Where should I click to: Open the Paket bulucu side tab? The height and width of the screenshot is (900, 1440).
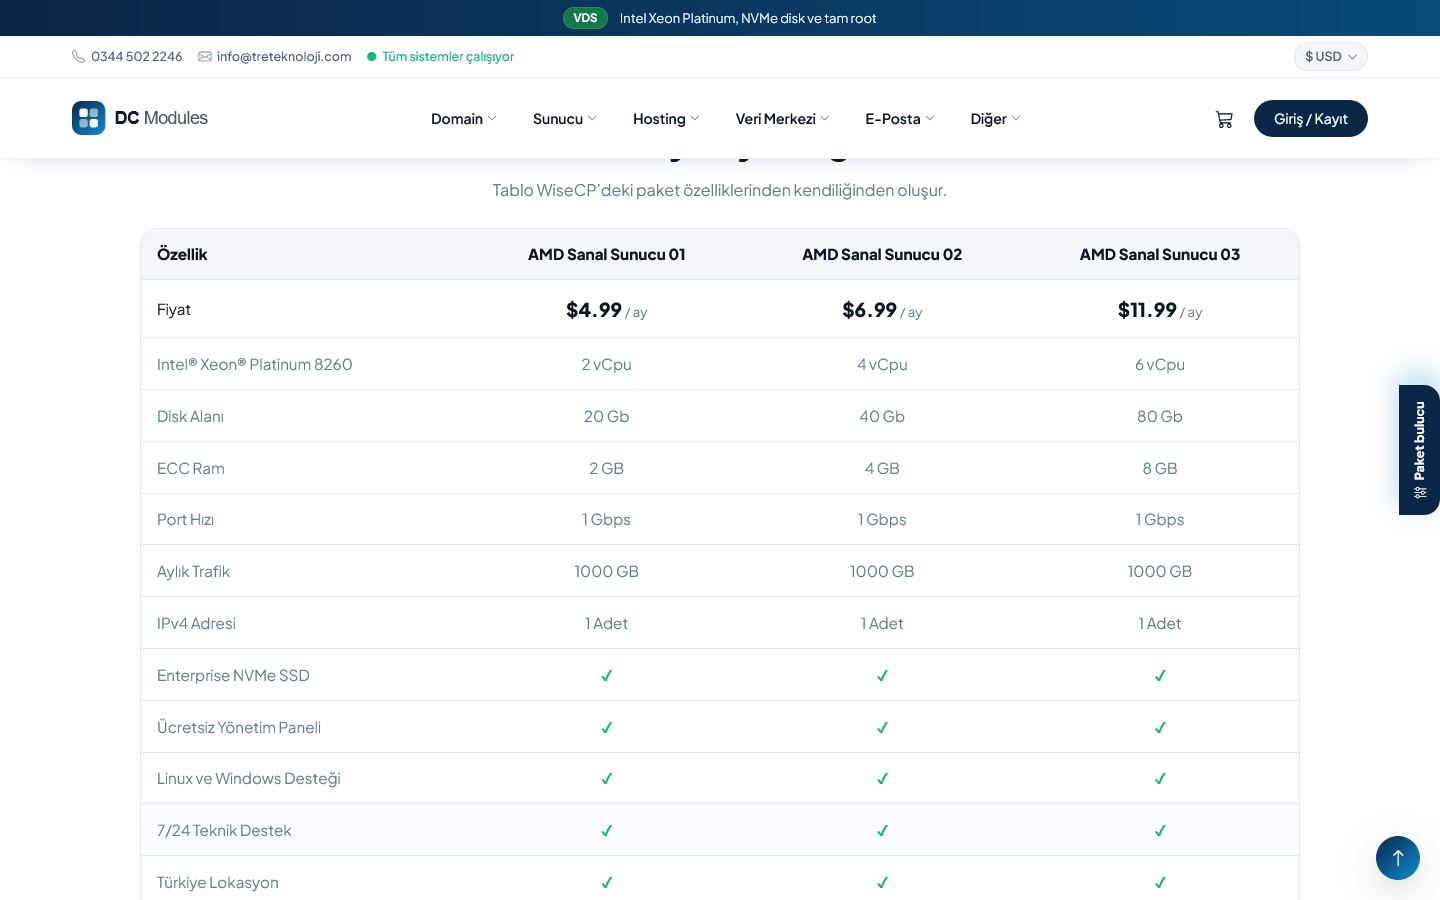(1419, 450)
